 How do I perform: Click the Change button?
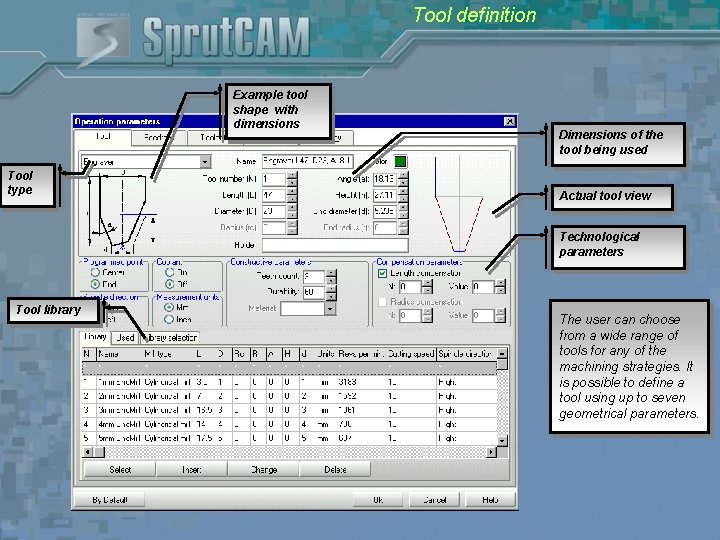tap(264, 470)
